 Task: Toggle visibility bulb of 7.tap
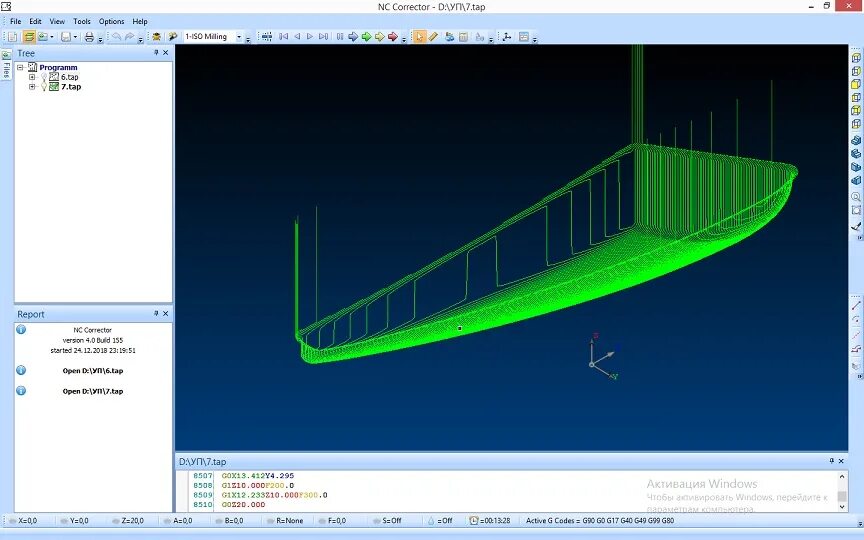(x=44, y=87)
